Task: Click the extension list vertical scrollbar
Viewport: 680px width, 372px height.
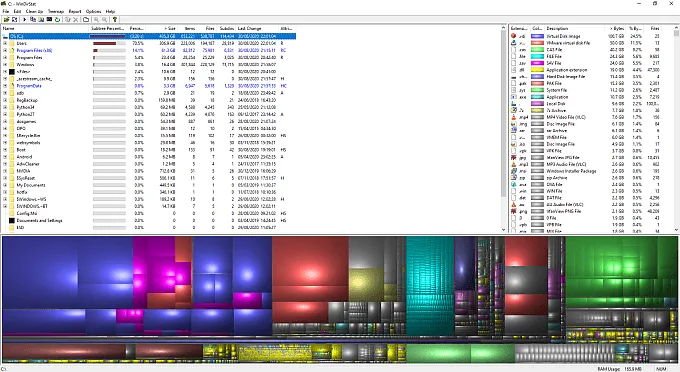Action: (676, 129)
